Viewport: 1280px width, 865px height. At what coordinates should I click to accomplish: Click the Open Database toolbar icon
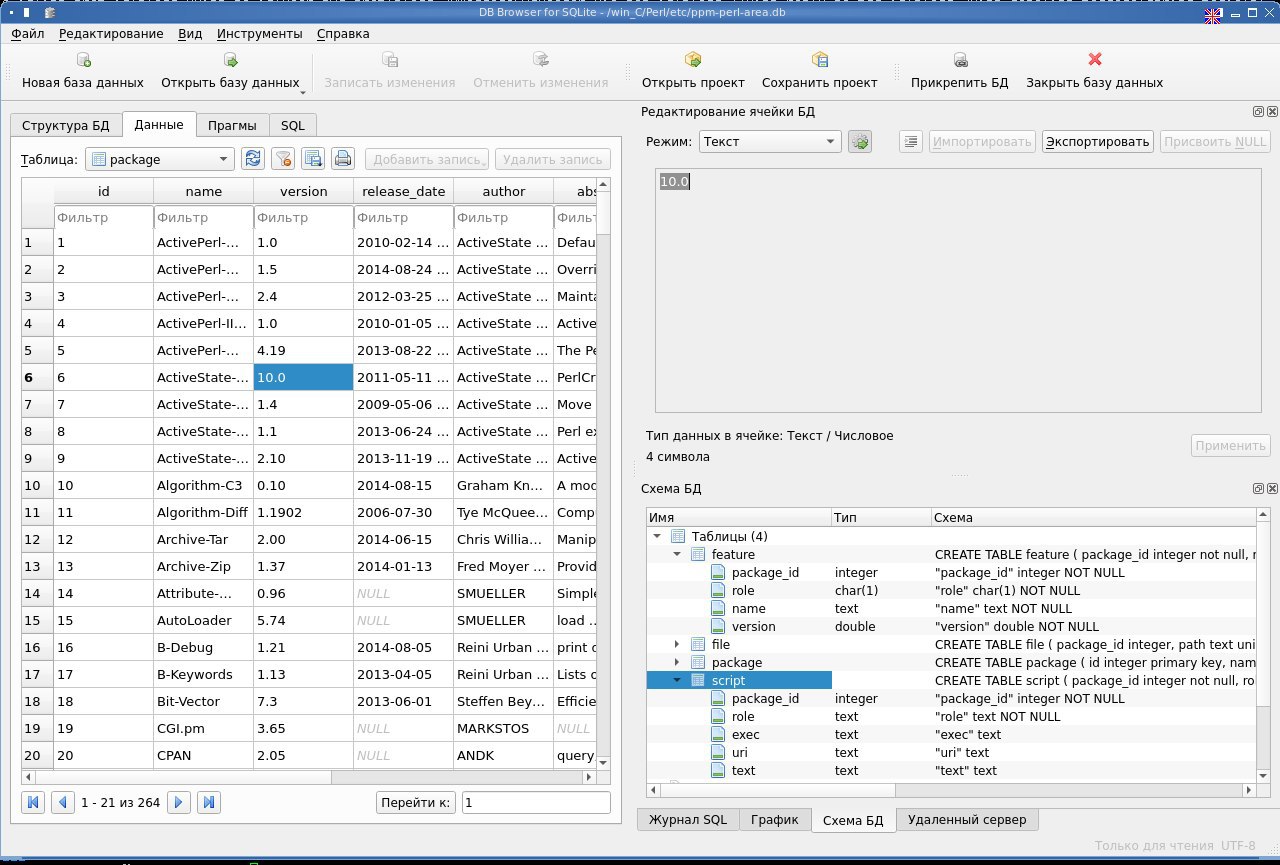[230, 60]
